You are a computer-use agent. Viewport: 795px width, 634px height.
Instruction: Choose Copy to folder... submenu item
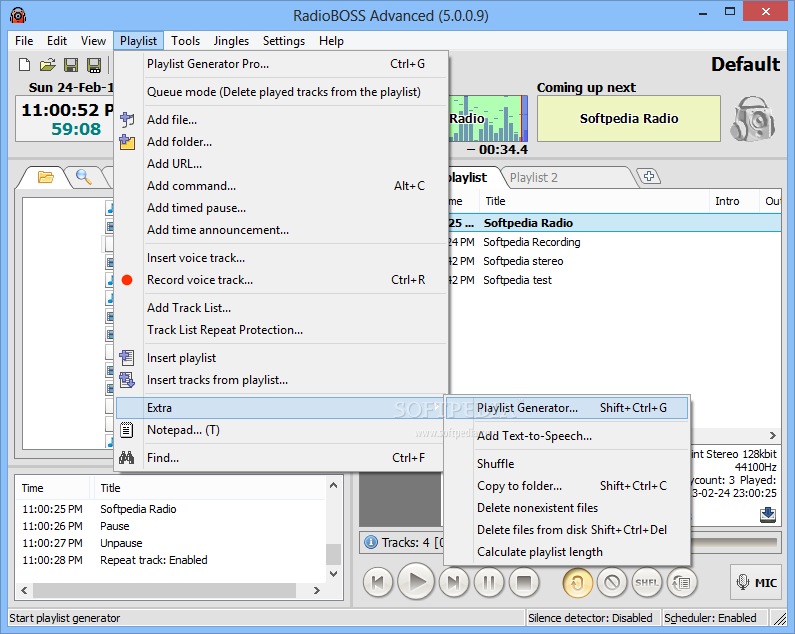(x=566, y=486)
